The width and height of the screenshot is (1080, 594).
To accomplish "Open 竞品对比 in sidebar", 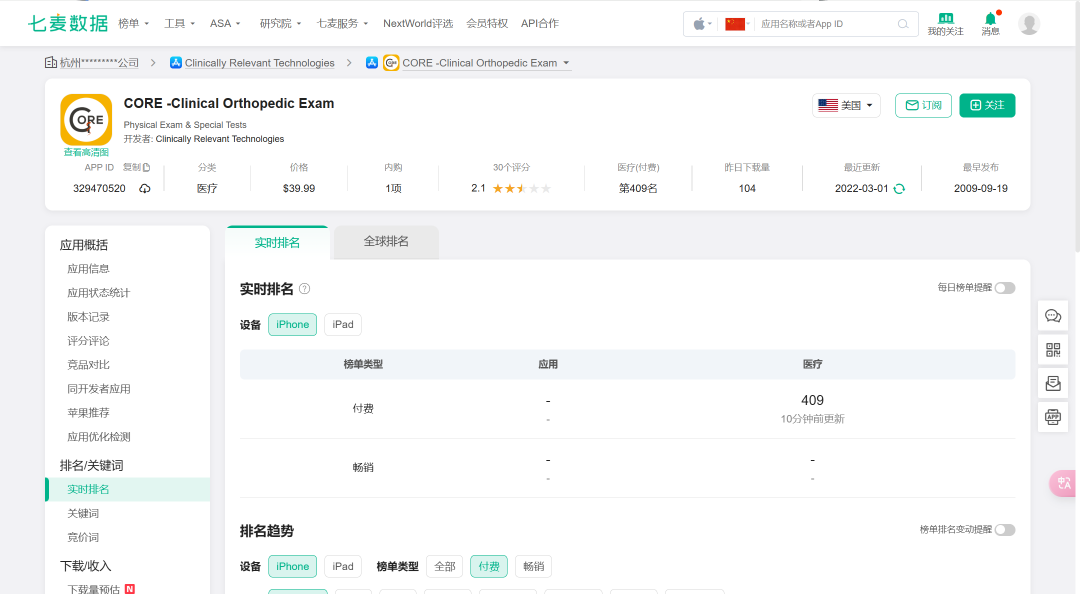I will coord(88,365).
